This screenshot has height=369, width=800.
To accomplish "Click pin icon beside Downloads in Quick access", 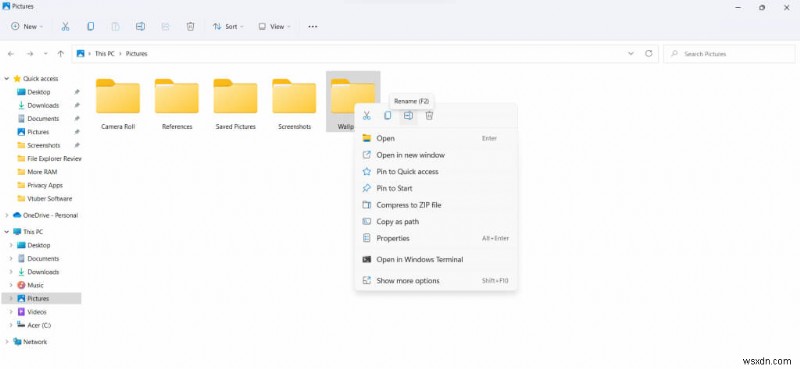I will pos(77,105).
